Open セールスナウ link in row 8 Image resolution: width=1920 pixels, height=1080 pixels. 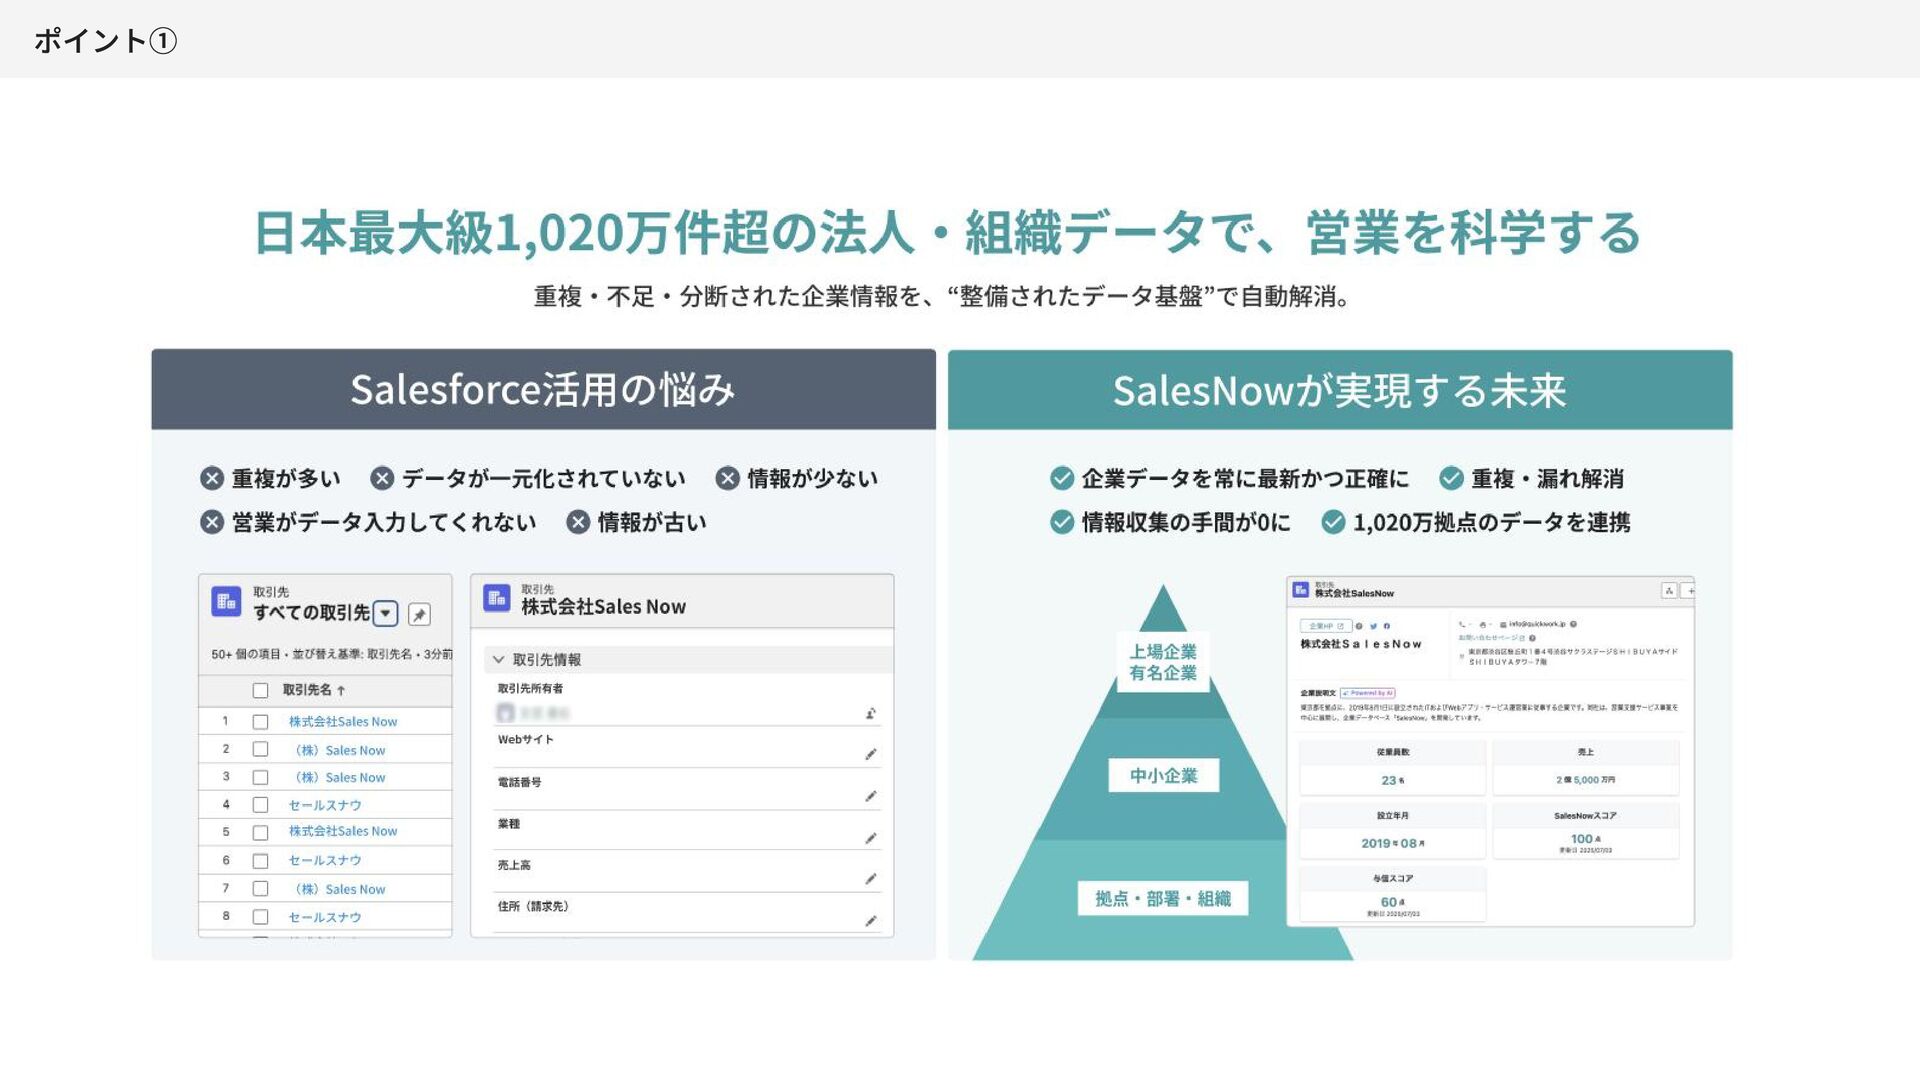(325, 917)
